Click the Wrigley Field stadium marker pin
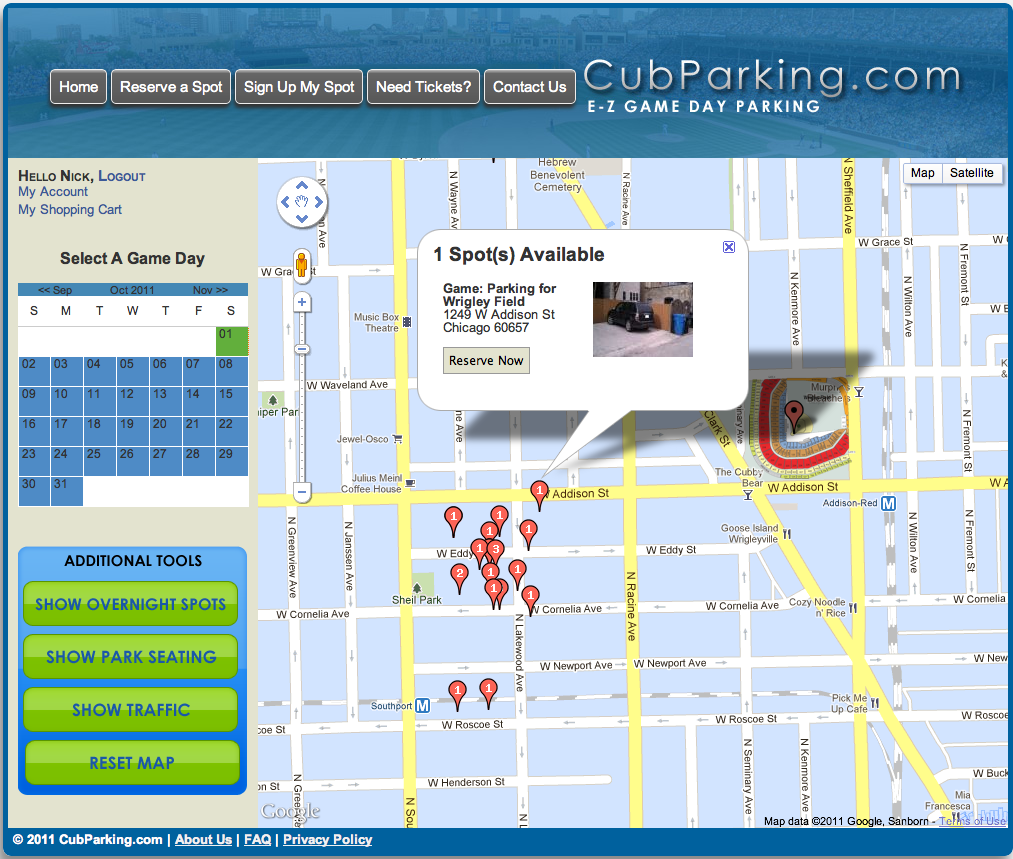 coord(793,415)
